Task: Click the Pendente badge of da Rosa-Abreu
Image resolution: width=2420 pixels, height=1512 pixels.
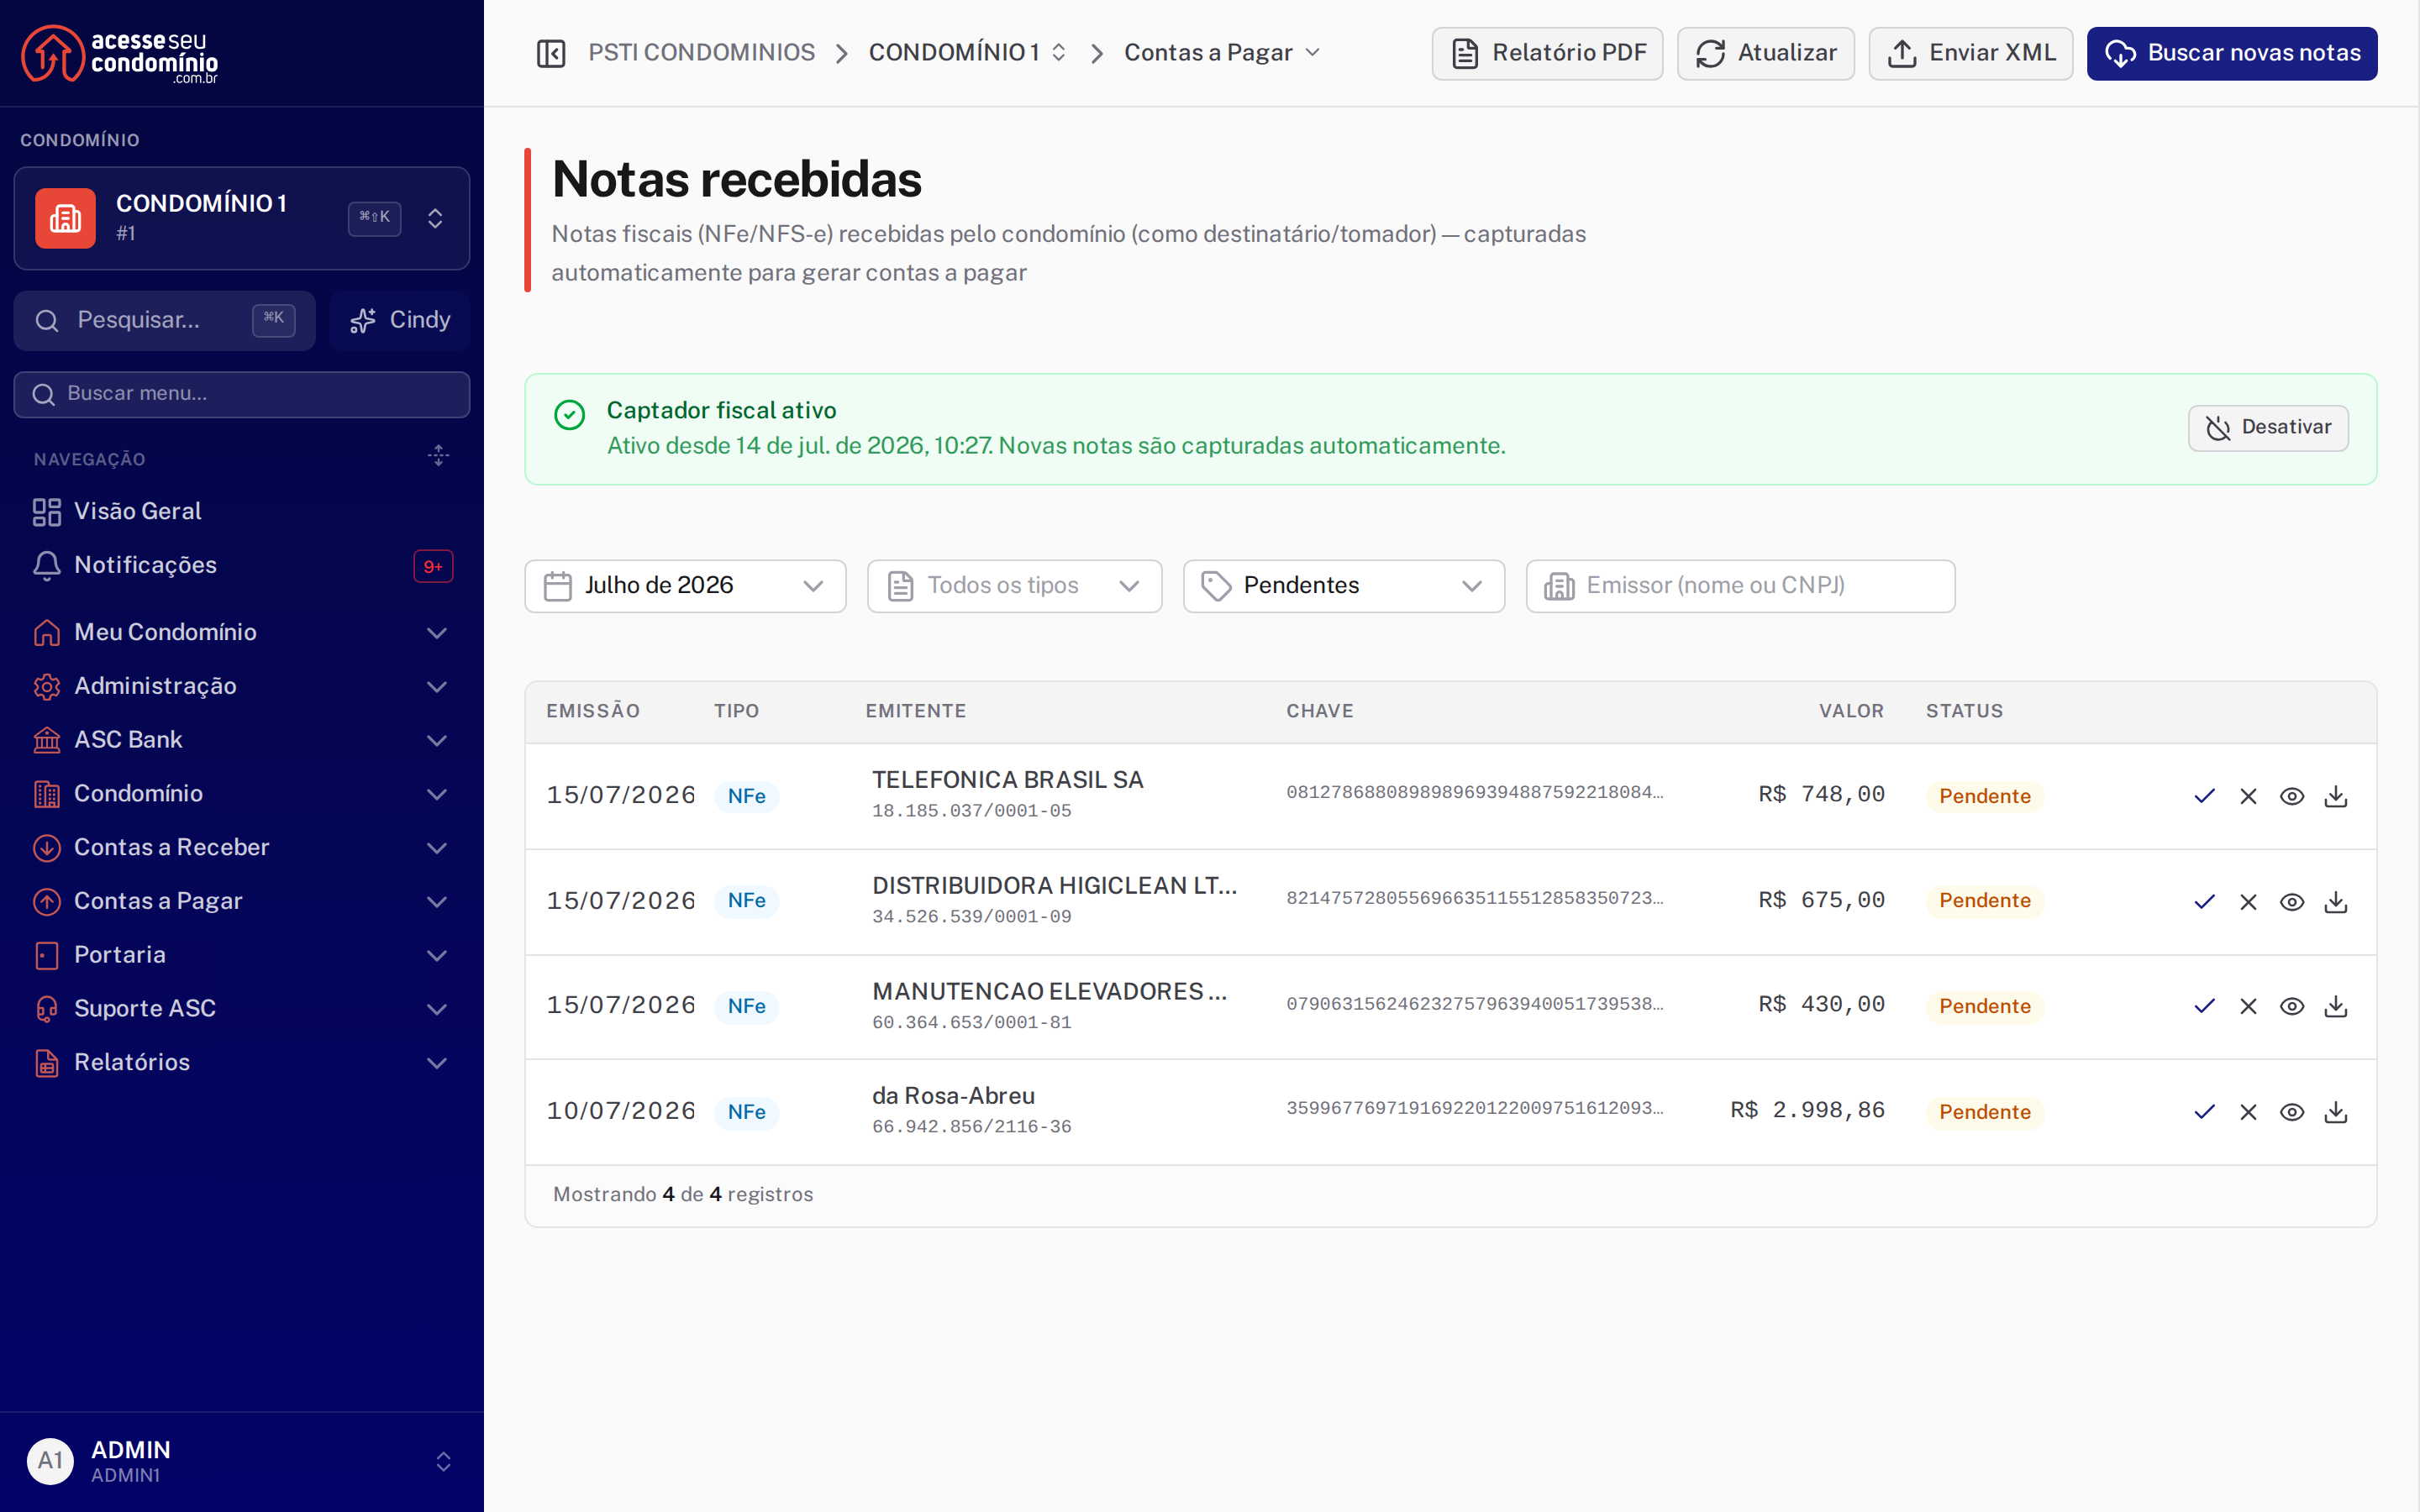Action: (1985, 1112)
